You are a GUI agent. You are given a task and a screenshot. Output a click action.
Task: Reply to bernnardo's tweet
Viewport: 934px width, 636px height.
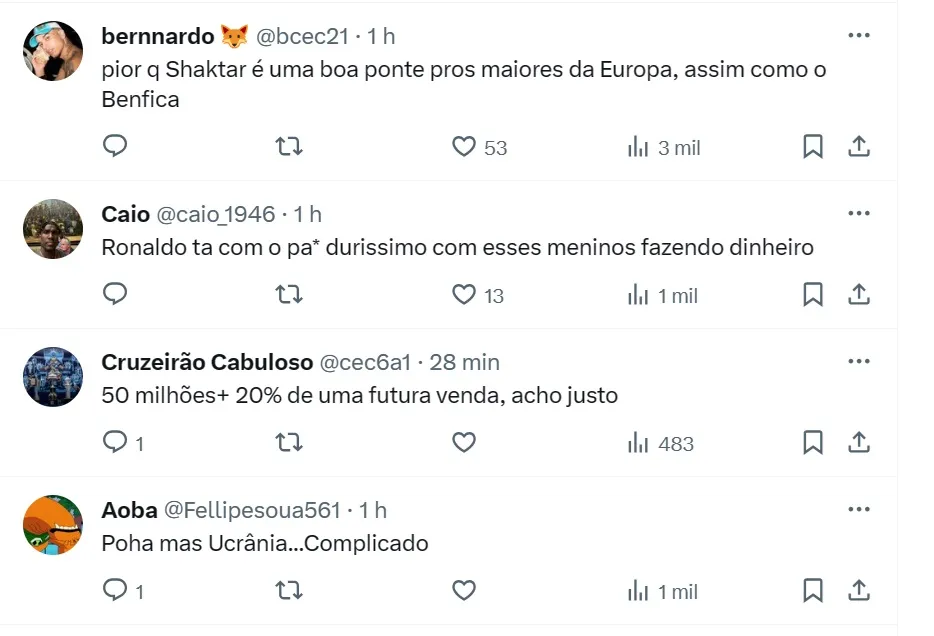[x=116, y=147]
